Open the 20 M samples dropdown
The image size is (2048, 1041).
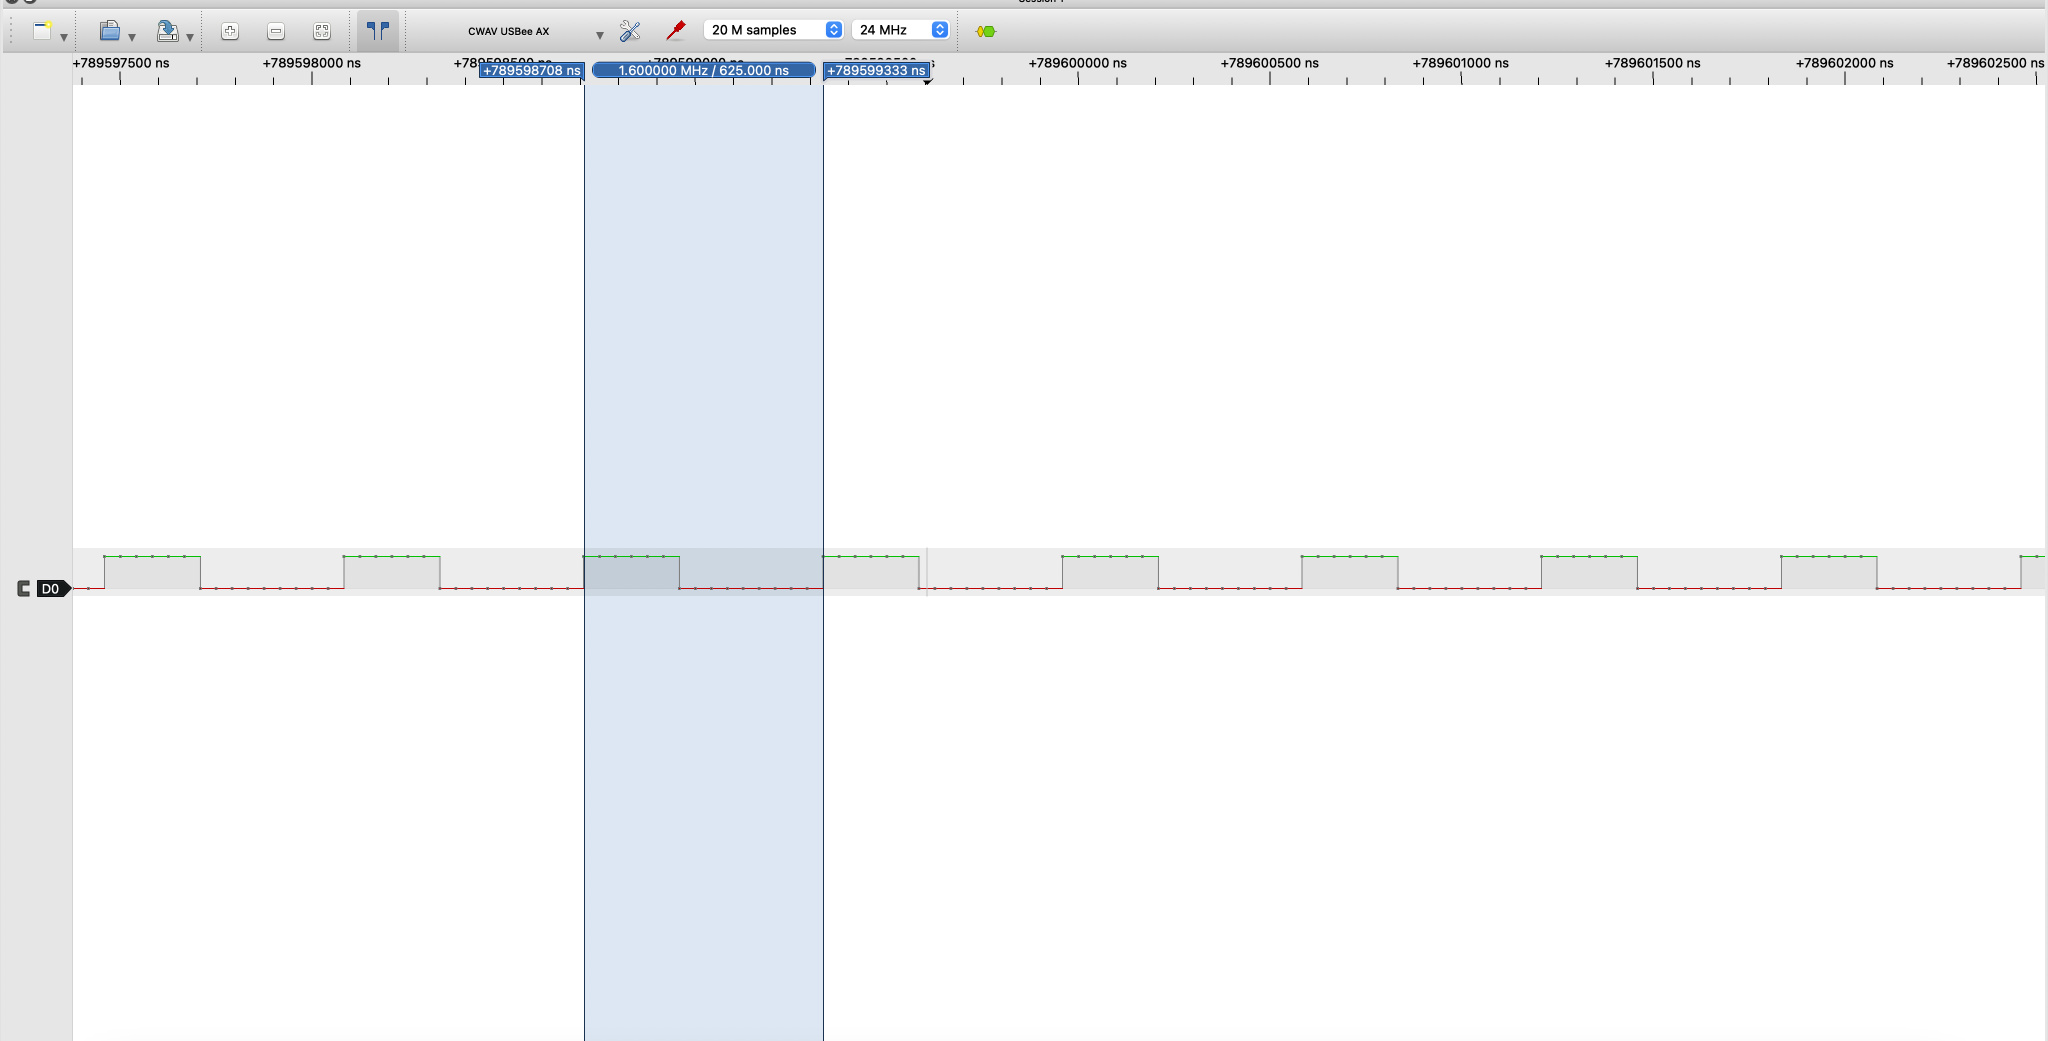click(x=775, y=30)
